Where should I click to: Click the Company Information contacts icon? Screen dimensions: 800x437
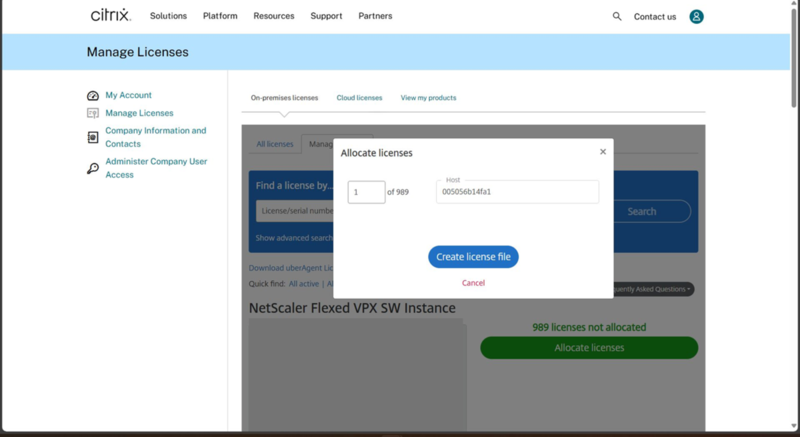tap(93, 137)
